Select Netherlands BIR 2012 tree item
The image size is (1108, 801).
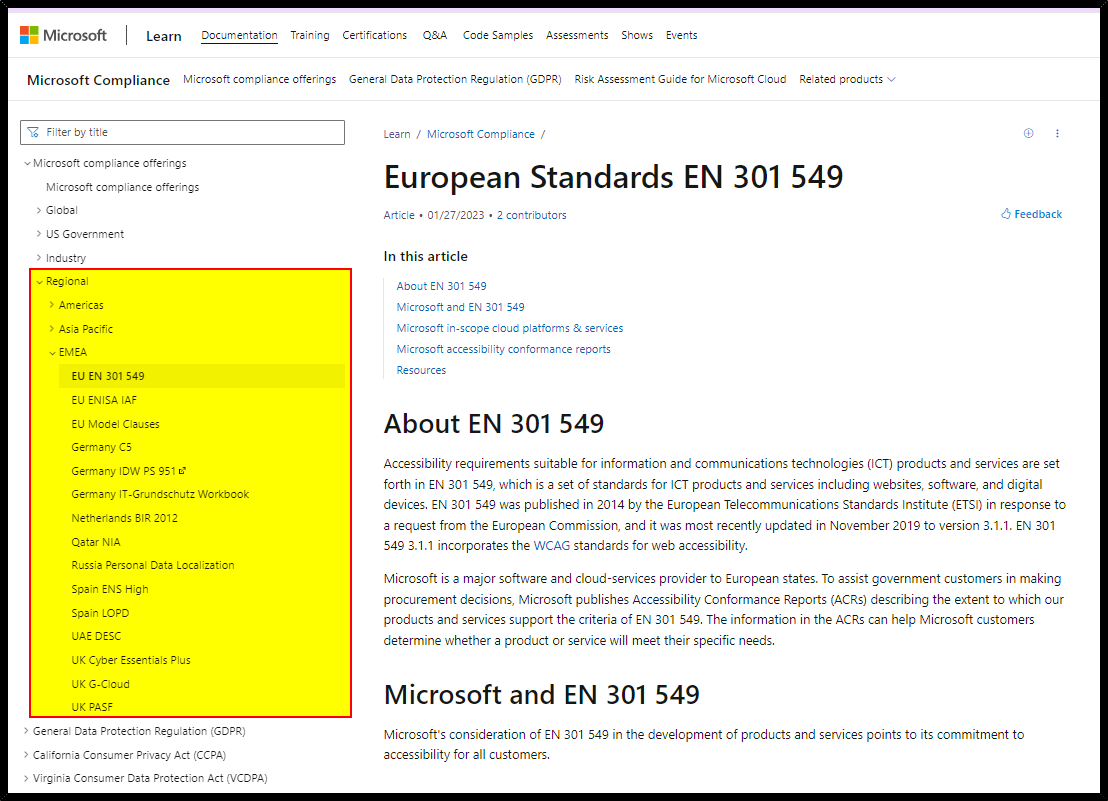tap(124, 518)
